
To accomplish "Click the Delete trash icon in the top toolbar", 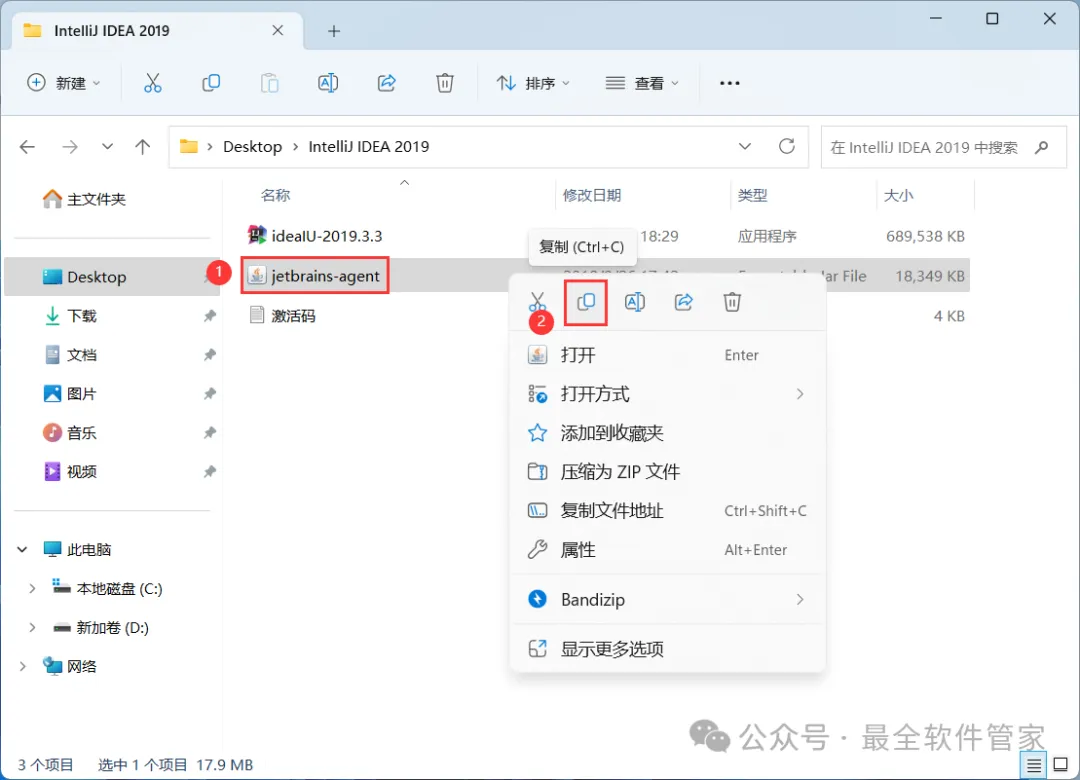I will [x=445, y=83].
